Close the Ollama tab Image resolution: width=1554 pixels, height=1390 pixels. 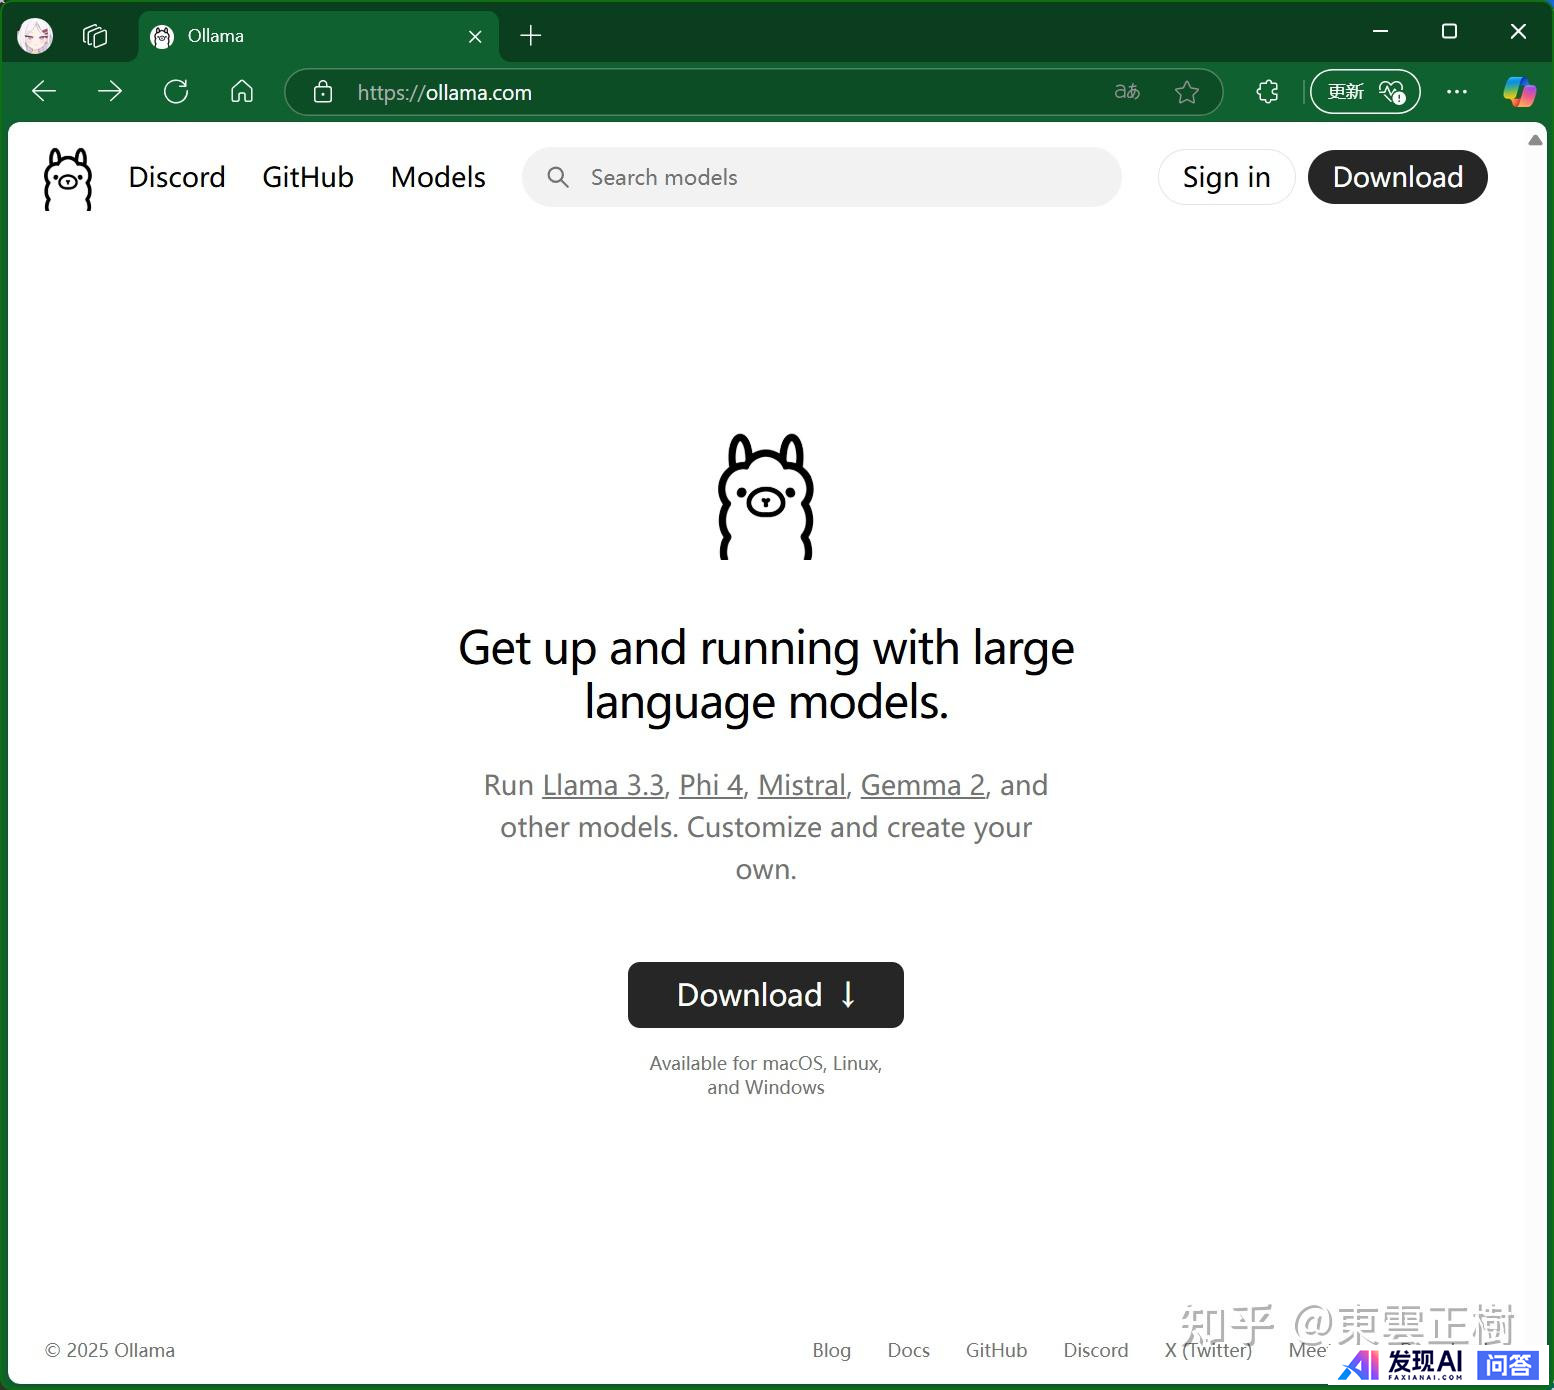coord(475,36)
